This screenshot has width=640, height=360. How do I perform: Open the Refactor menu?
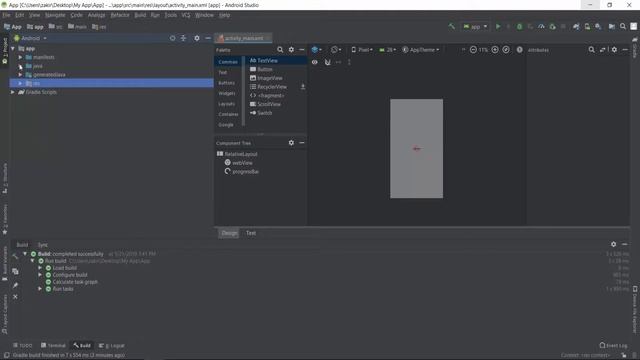point(120,15)
